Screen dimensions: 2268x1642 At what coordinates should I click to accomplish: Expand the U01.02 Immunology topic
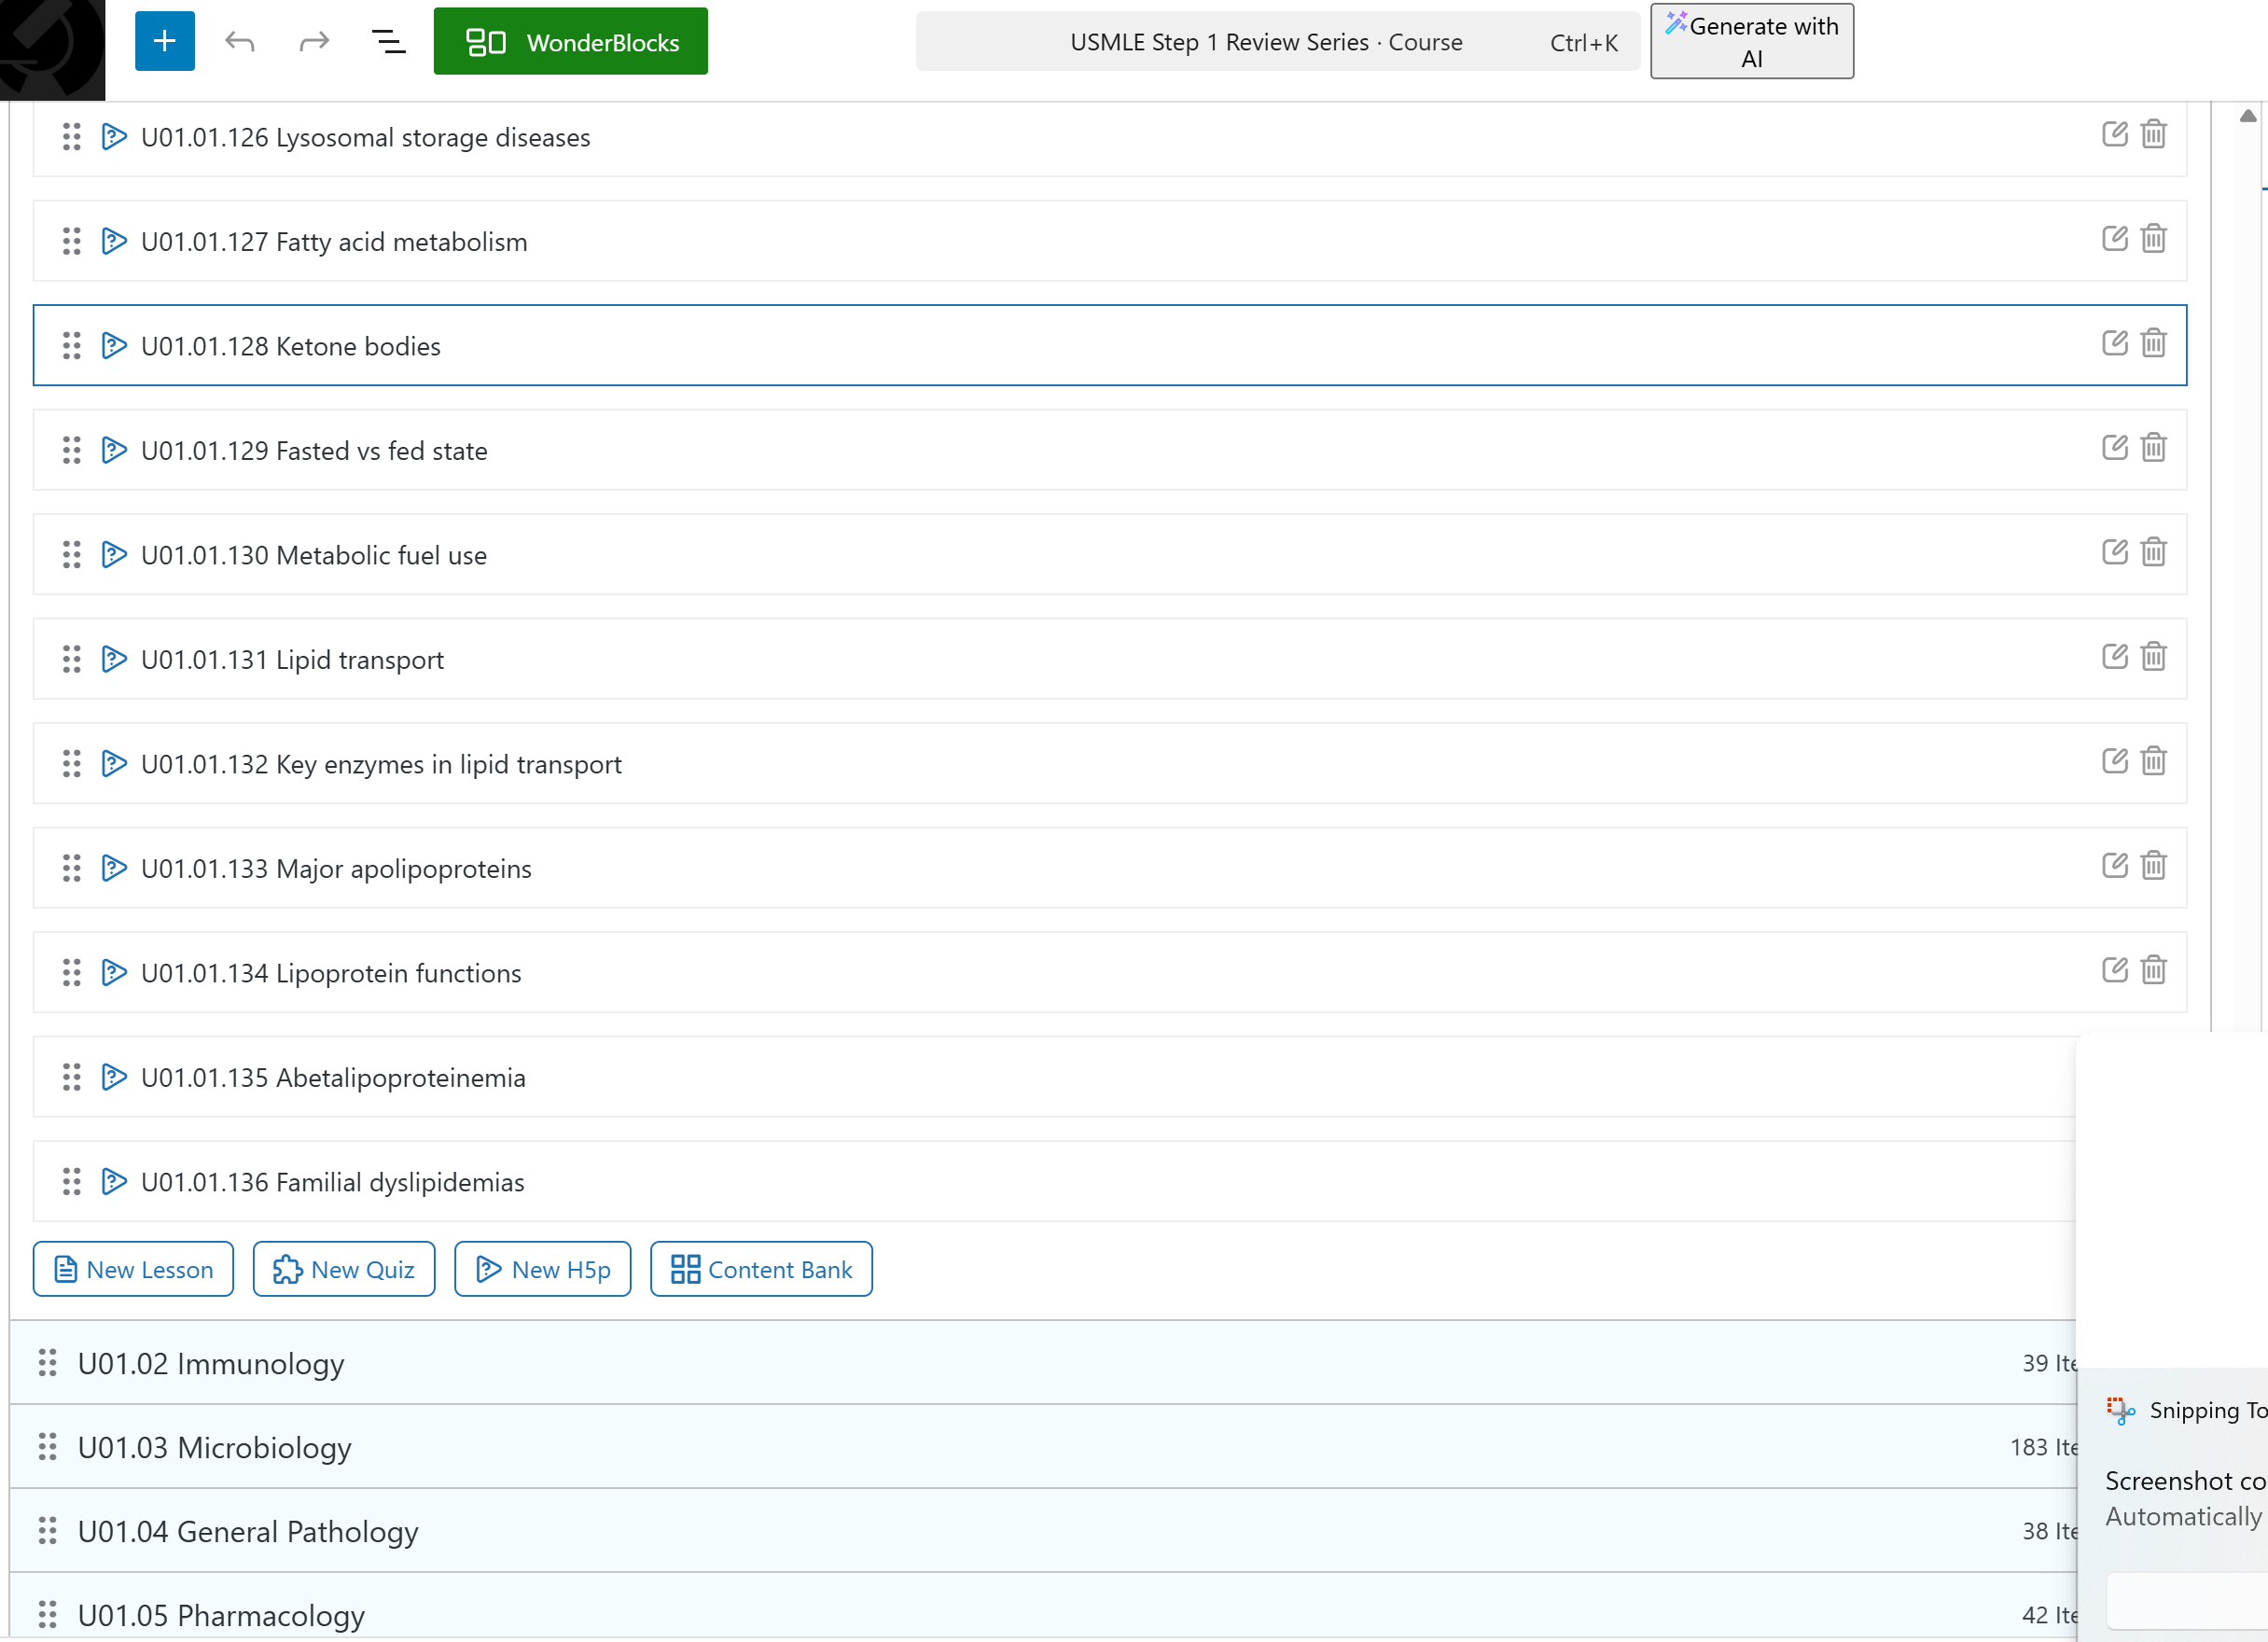pyautogui.click(x=211, y=1363)
